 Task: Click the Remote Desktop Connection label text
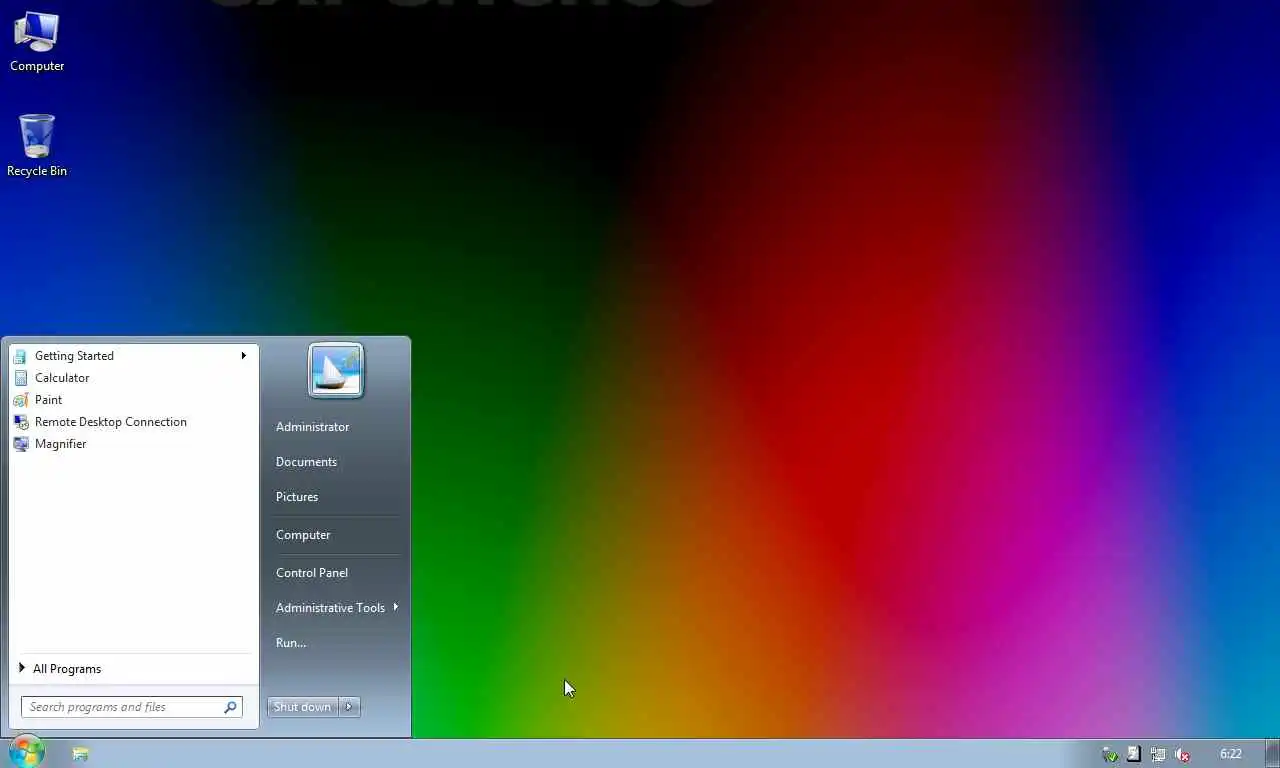tap(111, 422)
